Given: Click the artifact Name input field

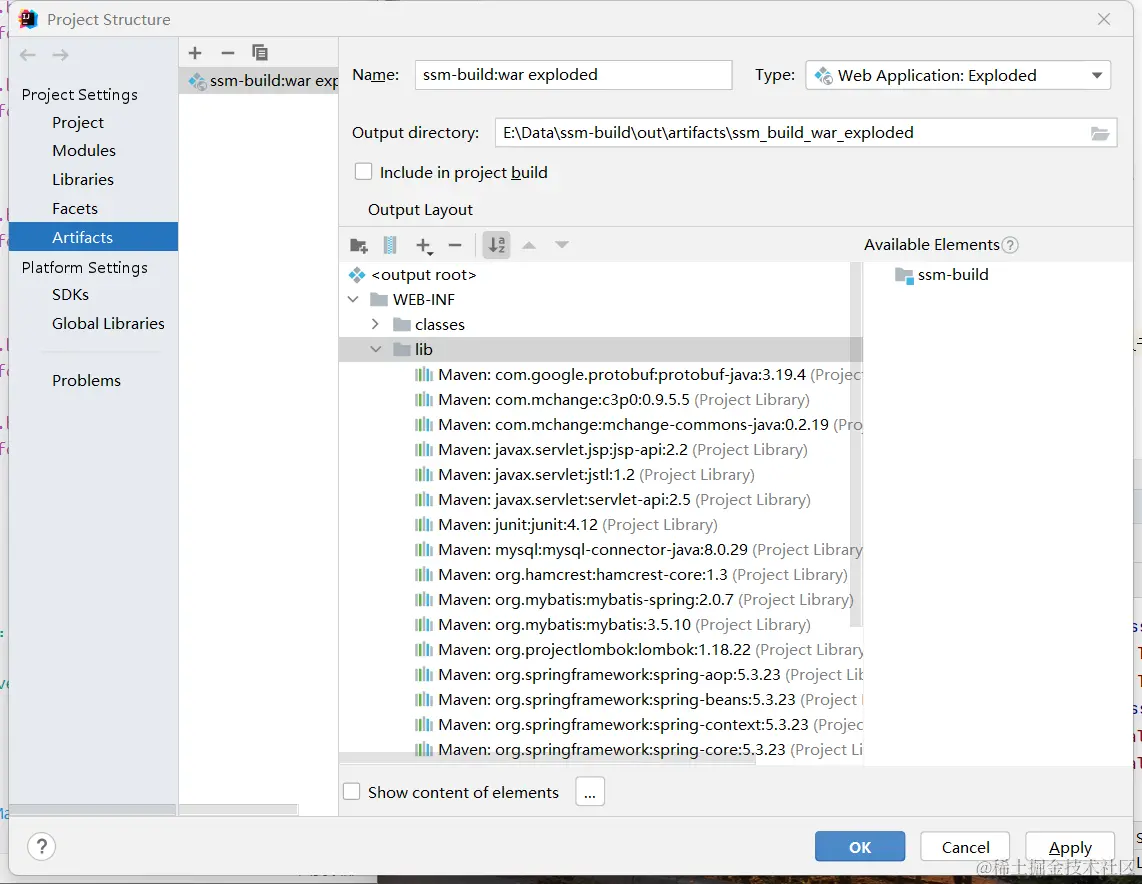Looking at the screenshot, I should 573,75.
